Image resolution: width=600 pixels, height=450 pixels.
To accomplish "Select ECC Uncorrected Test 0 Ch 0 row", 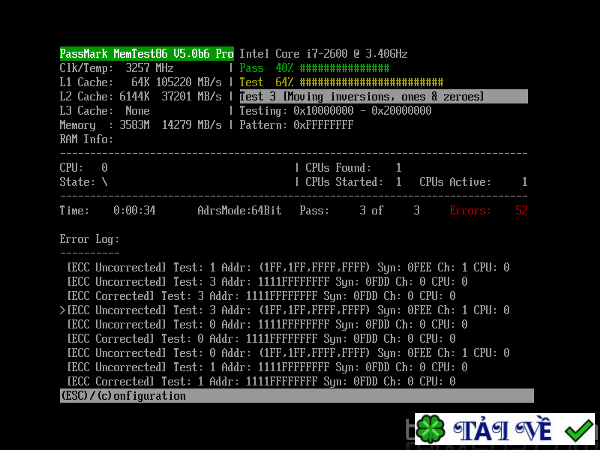I will [267, 324].
